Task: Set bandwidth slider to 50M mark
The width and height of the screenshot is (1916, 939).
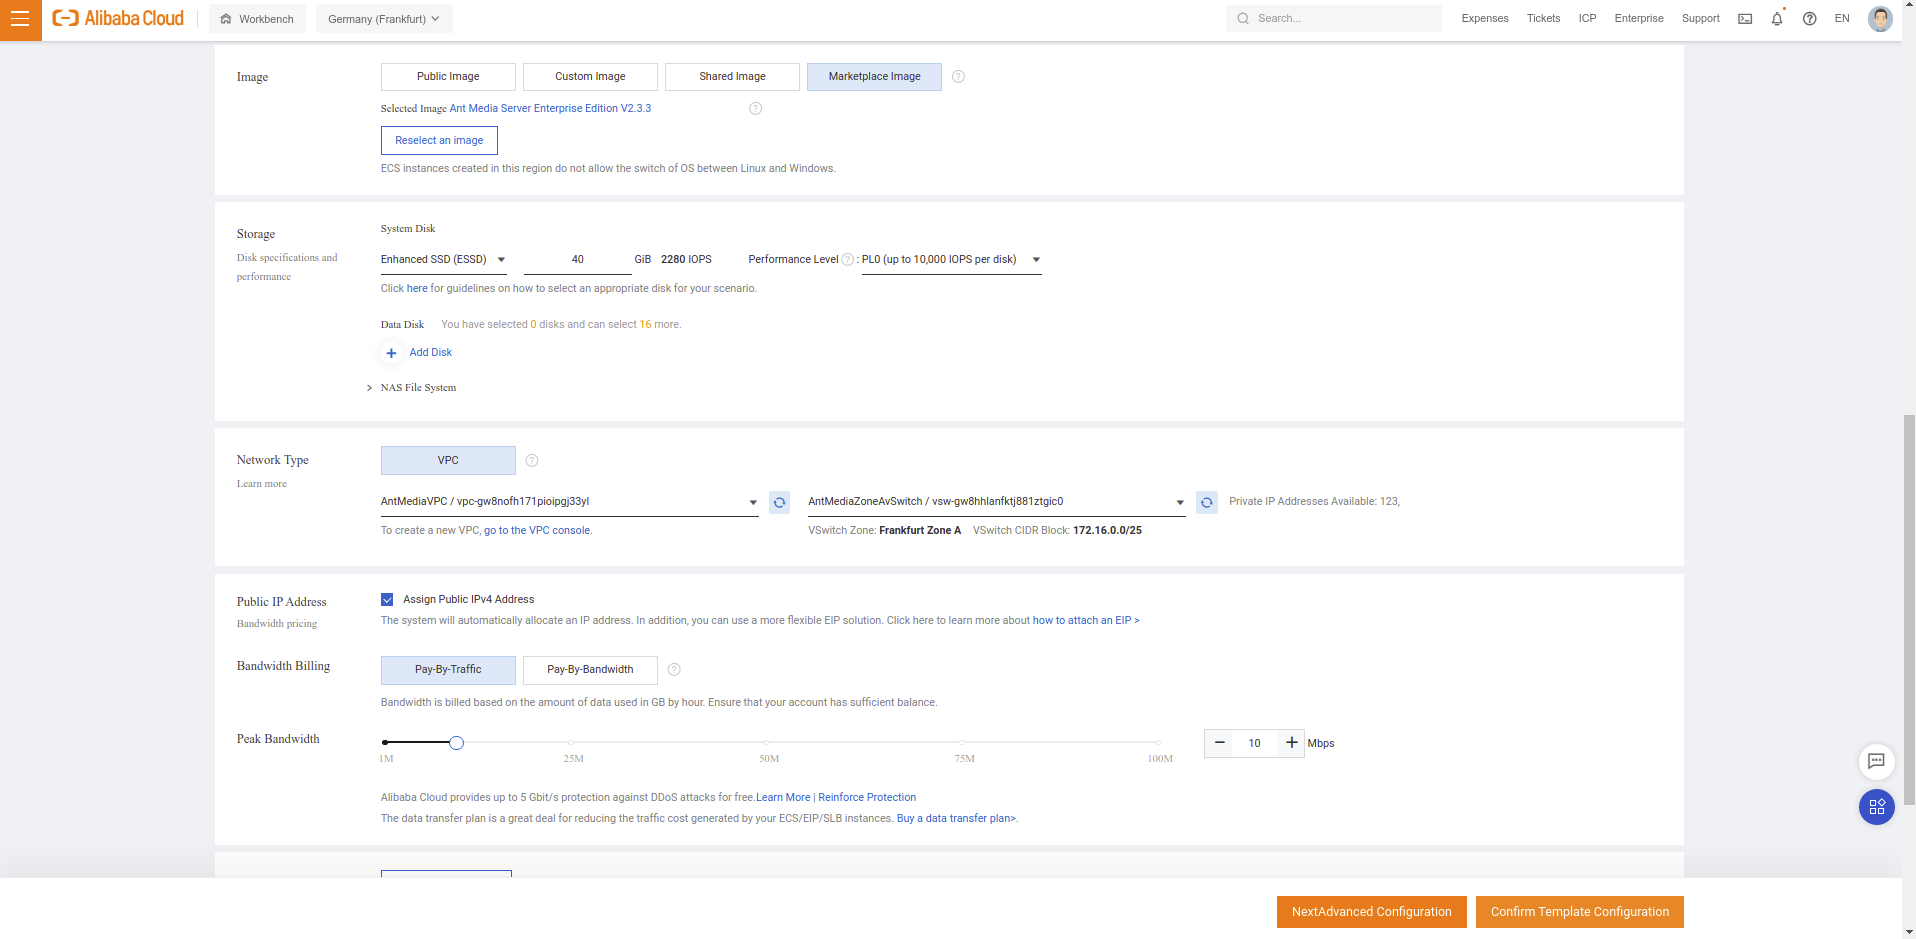Action: [x=767, y=743]
